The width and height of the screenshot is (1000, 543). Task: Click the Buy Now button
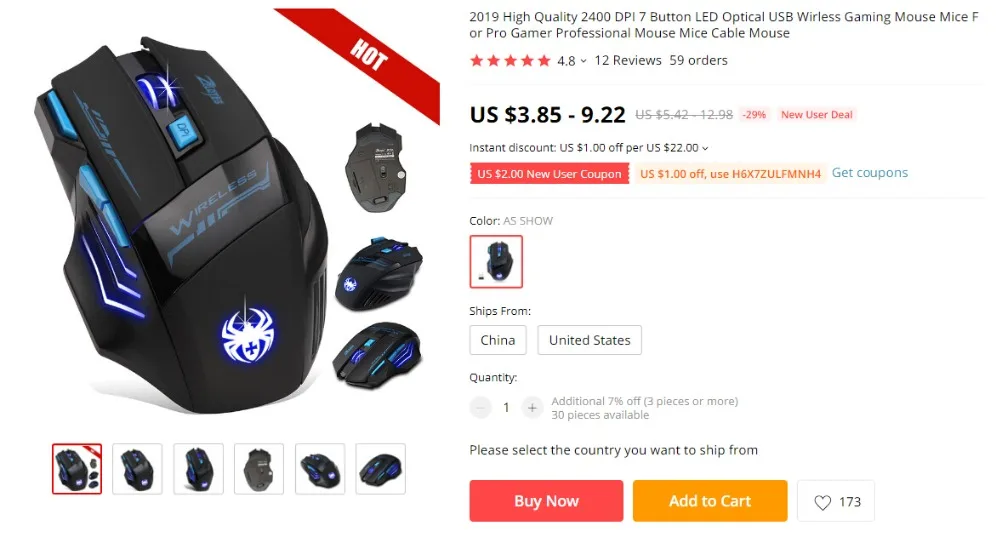click(x=546, y=501)
